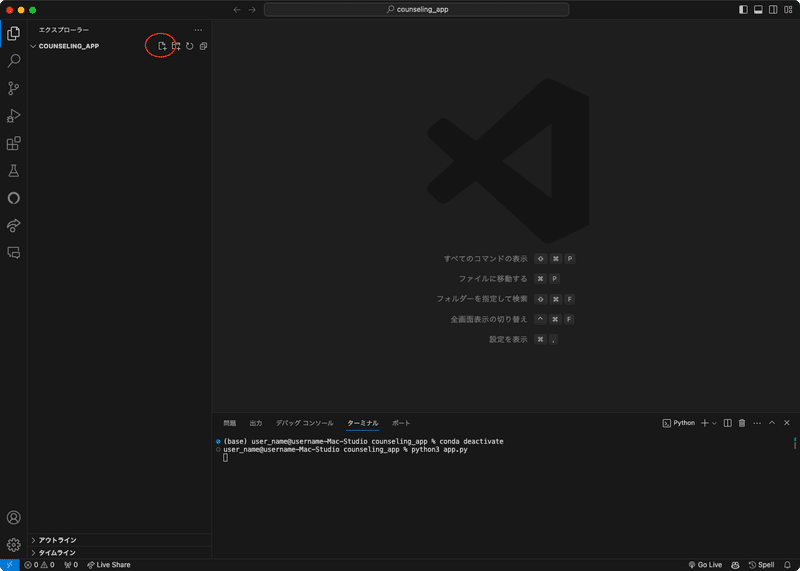
Task: Open the GitHub icon in activity bar
Action: (14, 198)
